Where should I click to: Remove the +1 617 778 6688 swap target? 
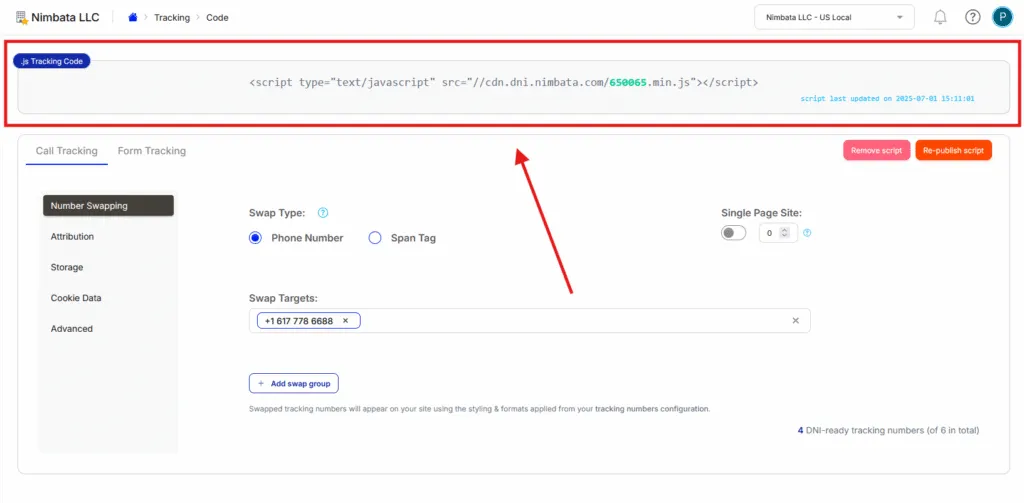[x=345, y=321]
